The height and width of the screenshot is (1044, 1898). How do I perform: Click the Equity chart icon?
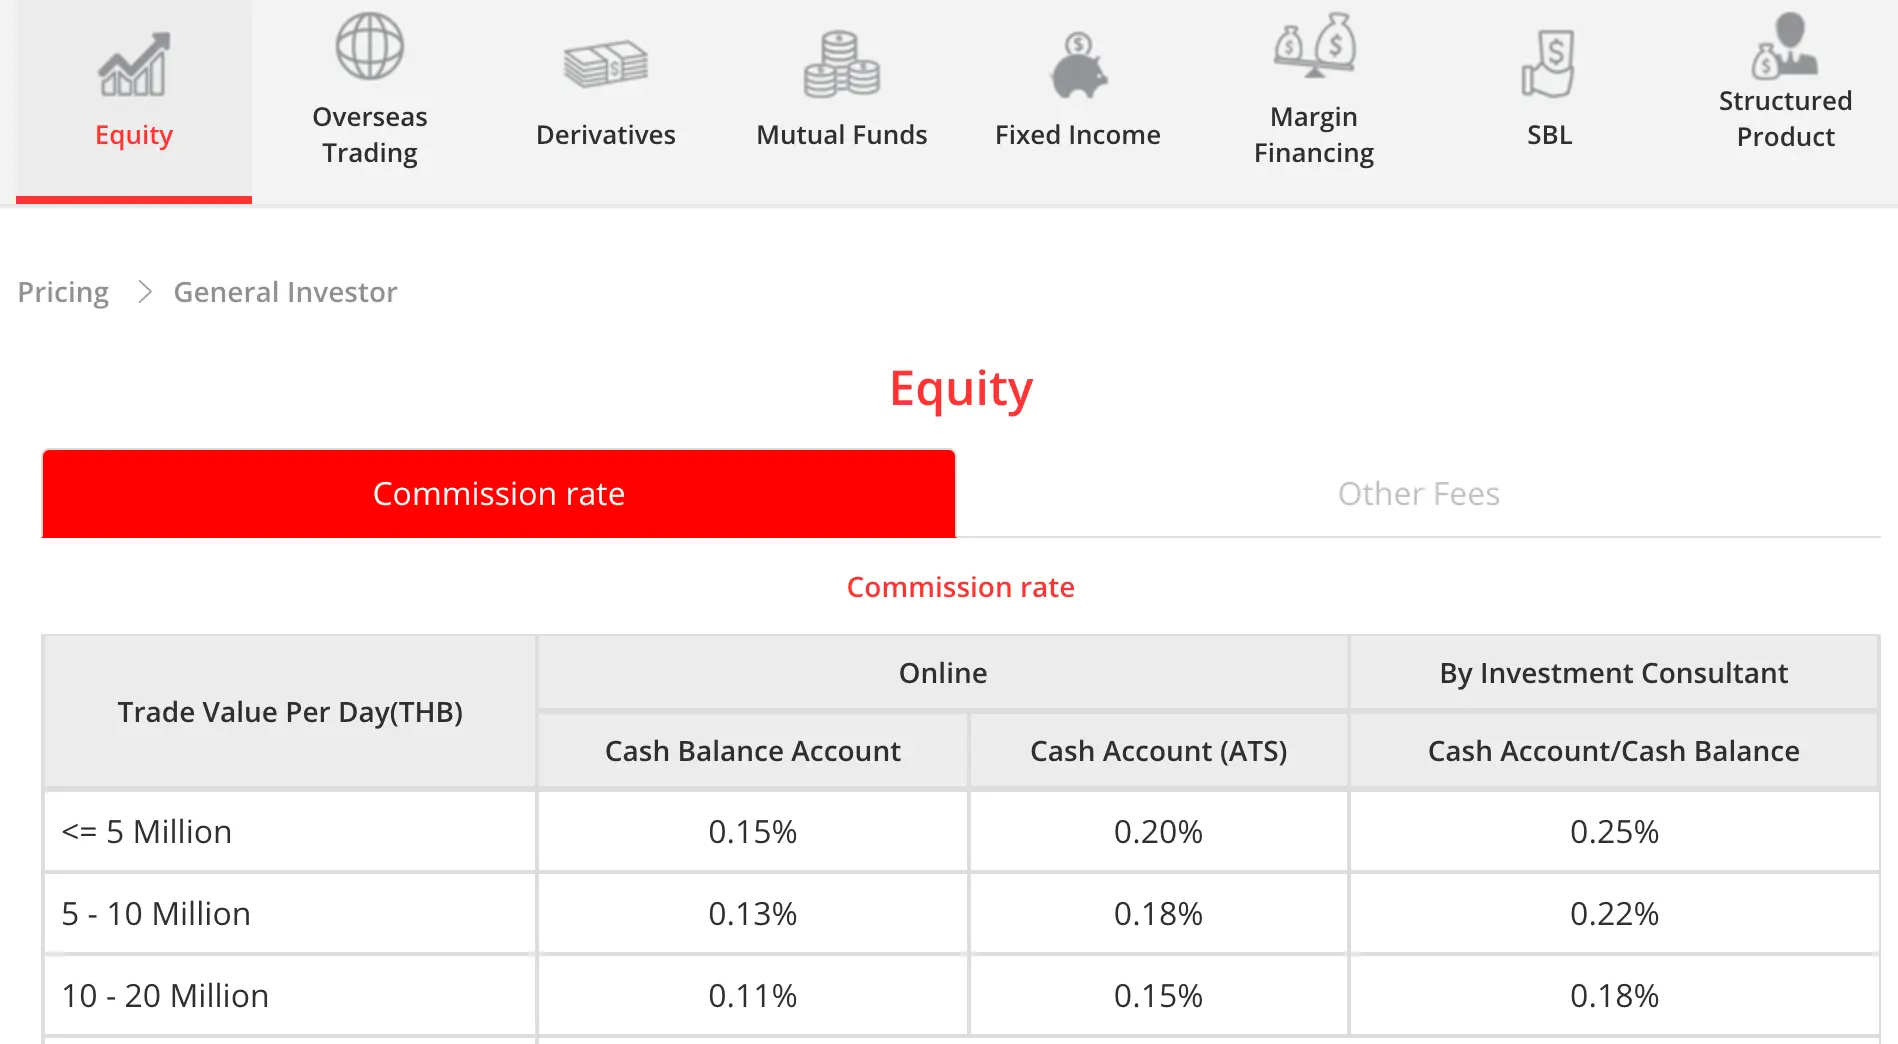click(x=133, y=66)
